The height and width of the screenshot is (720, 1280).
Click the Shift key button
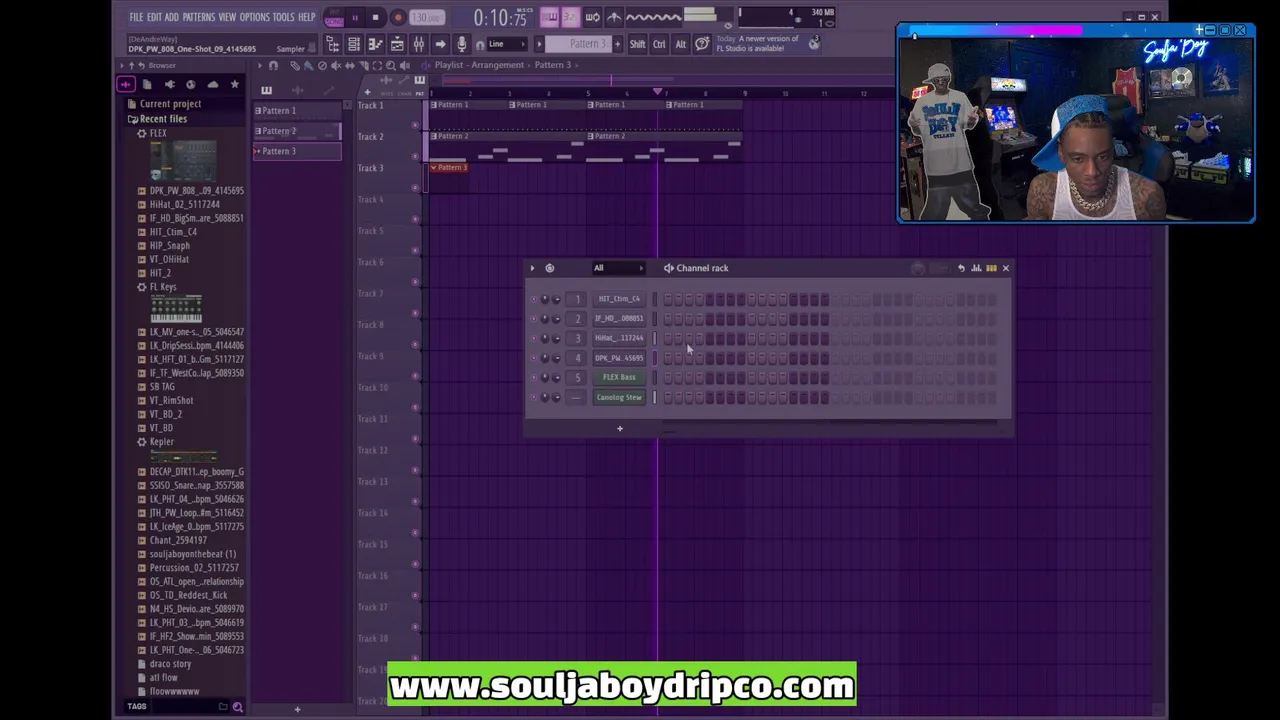[x=637, y=44]
